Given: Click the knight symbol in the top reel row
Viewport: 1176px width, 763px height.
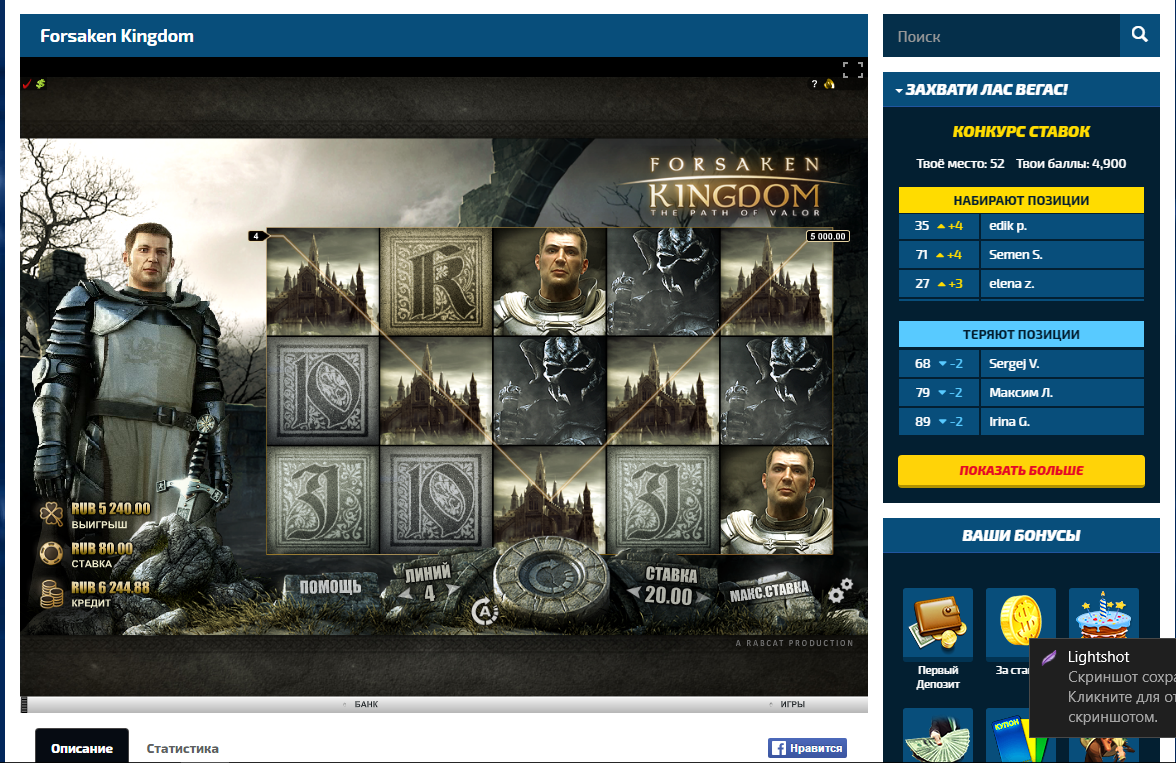Looking at the screenshot, I should coord(550,282).
